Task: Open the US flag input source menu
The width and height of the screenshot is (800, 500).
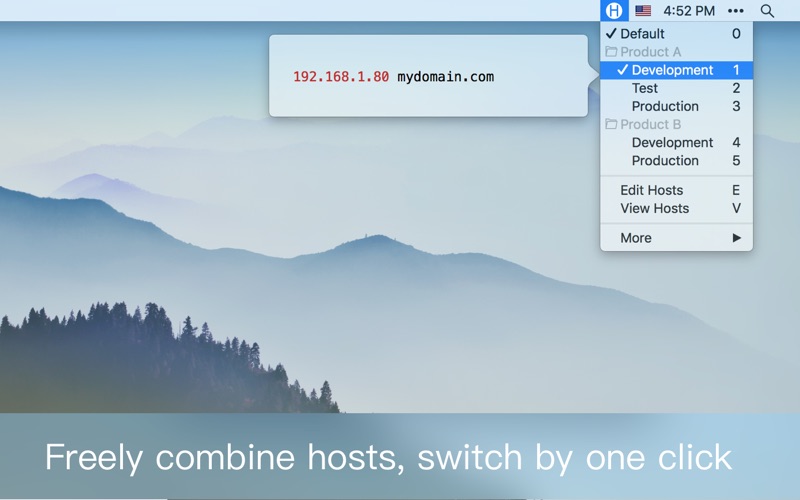Action: (x=643, y=11)
